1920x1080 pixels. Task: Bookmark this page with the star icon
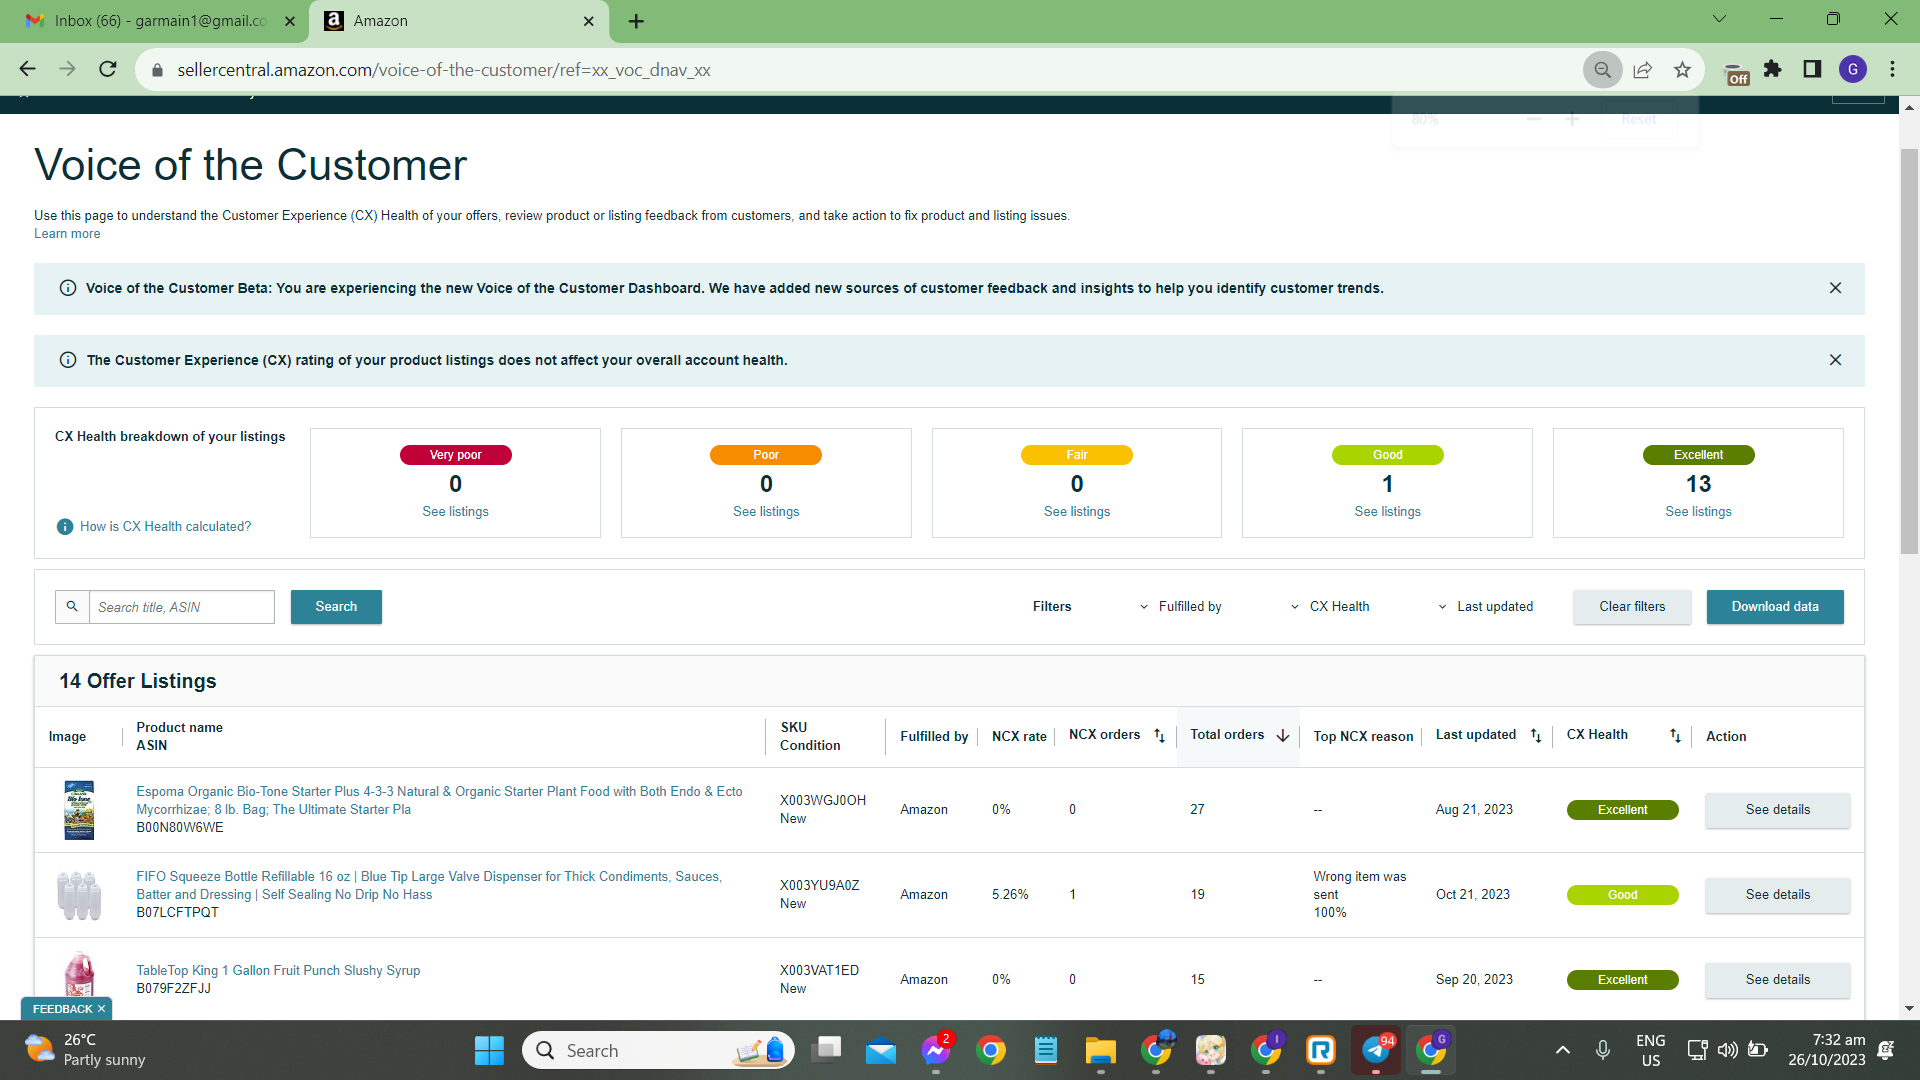[1682, 70]
